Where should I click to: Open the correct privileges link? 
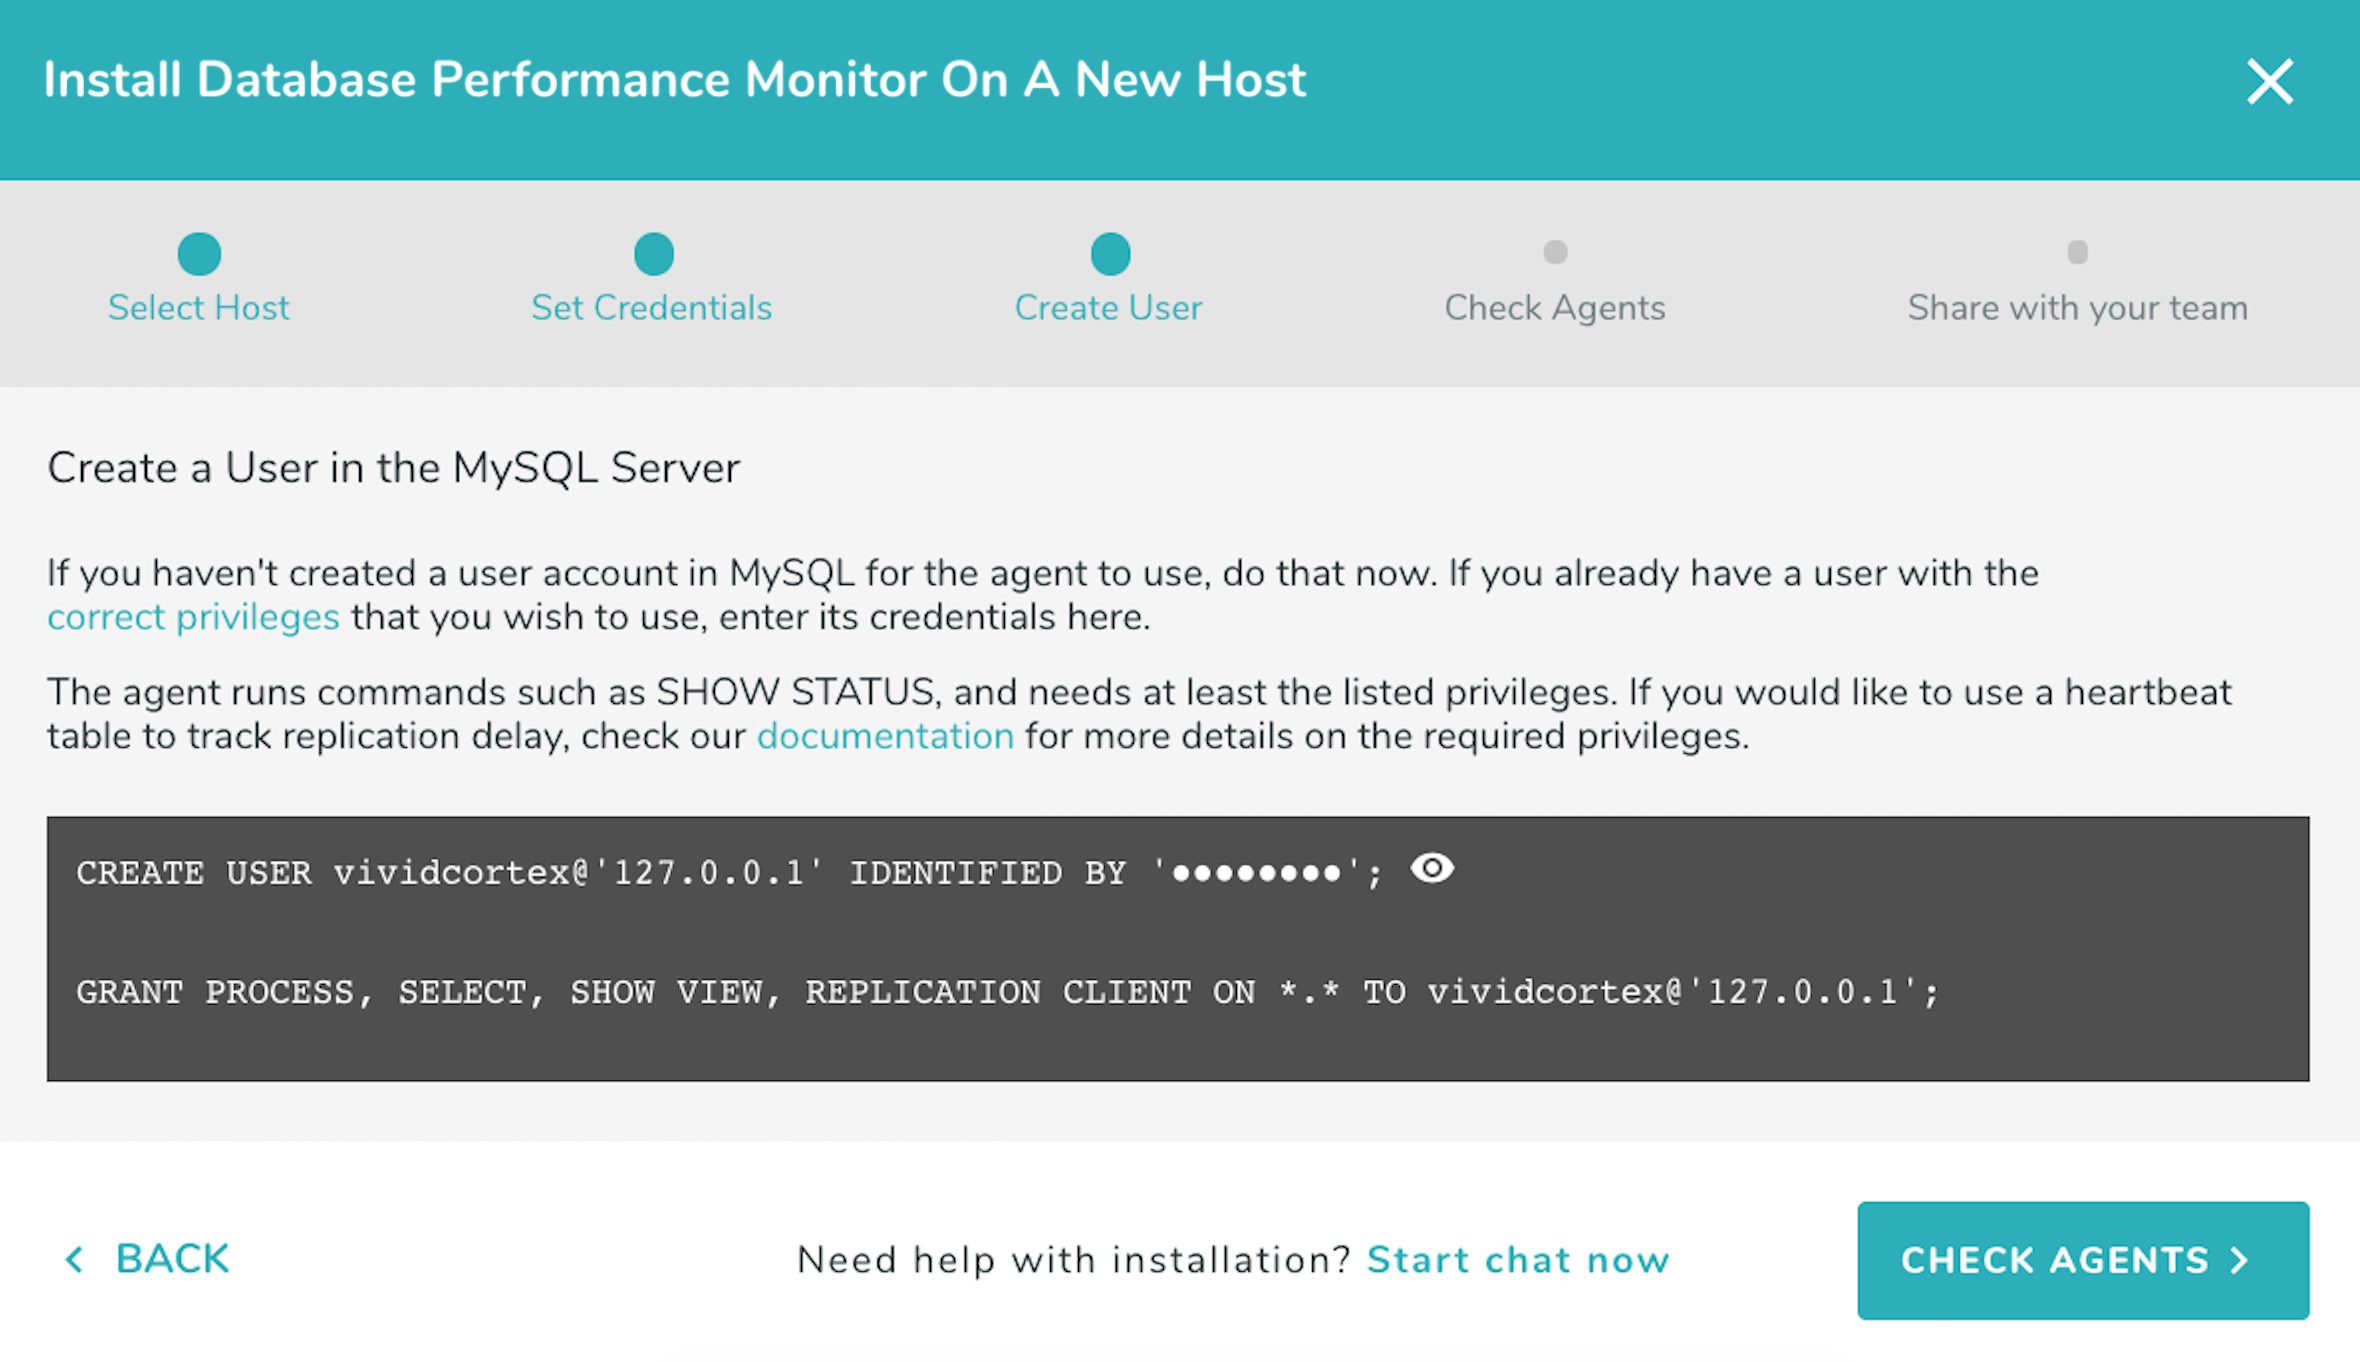pyautogui.click(x=193, y=617)
